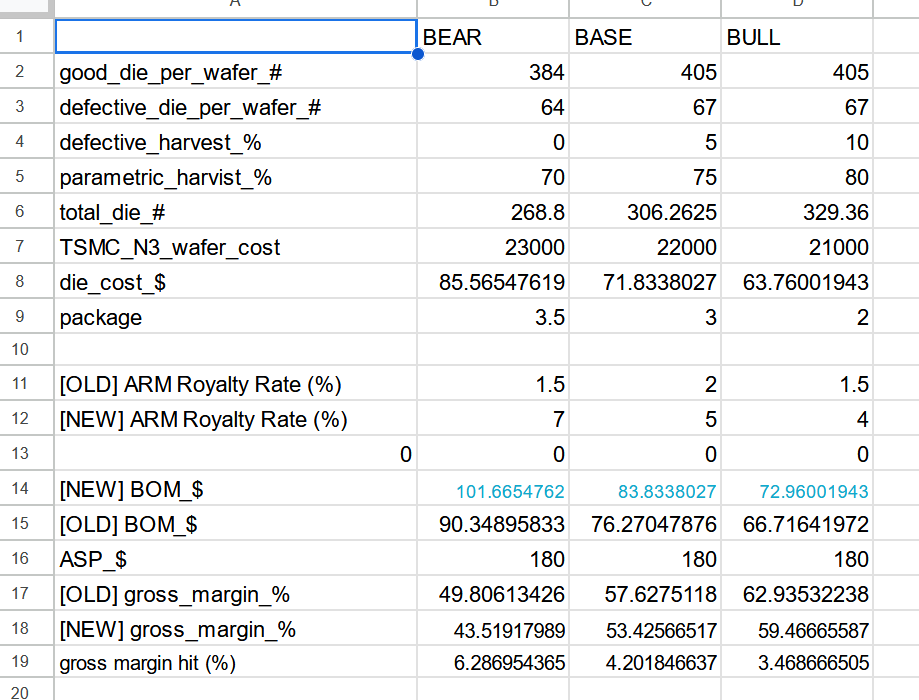Select row 13 via its row header
Viewport: 919px width, 700px height.
coord(27,453)
